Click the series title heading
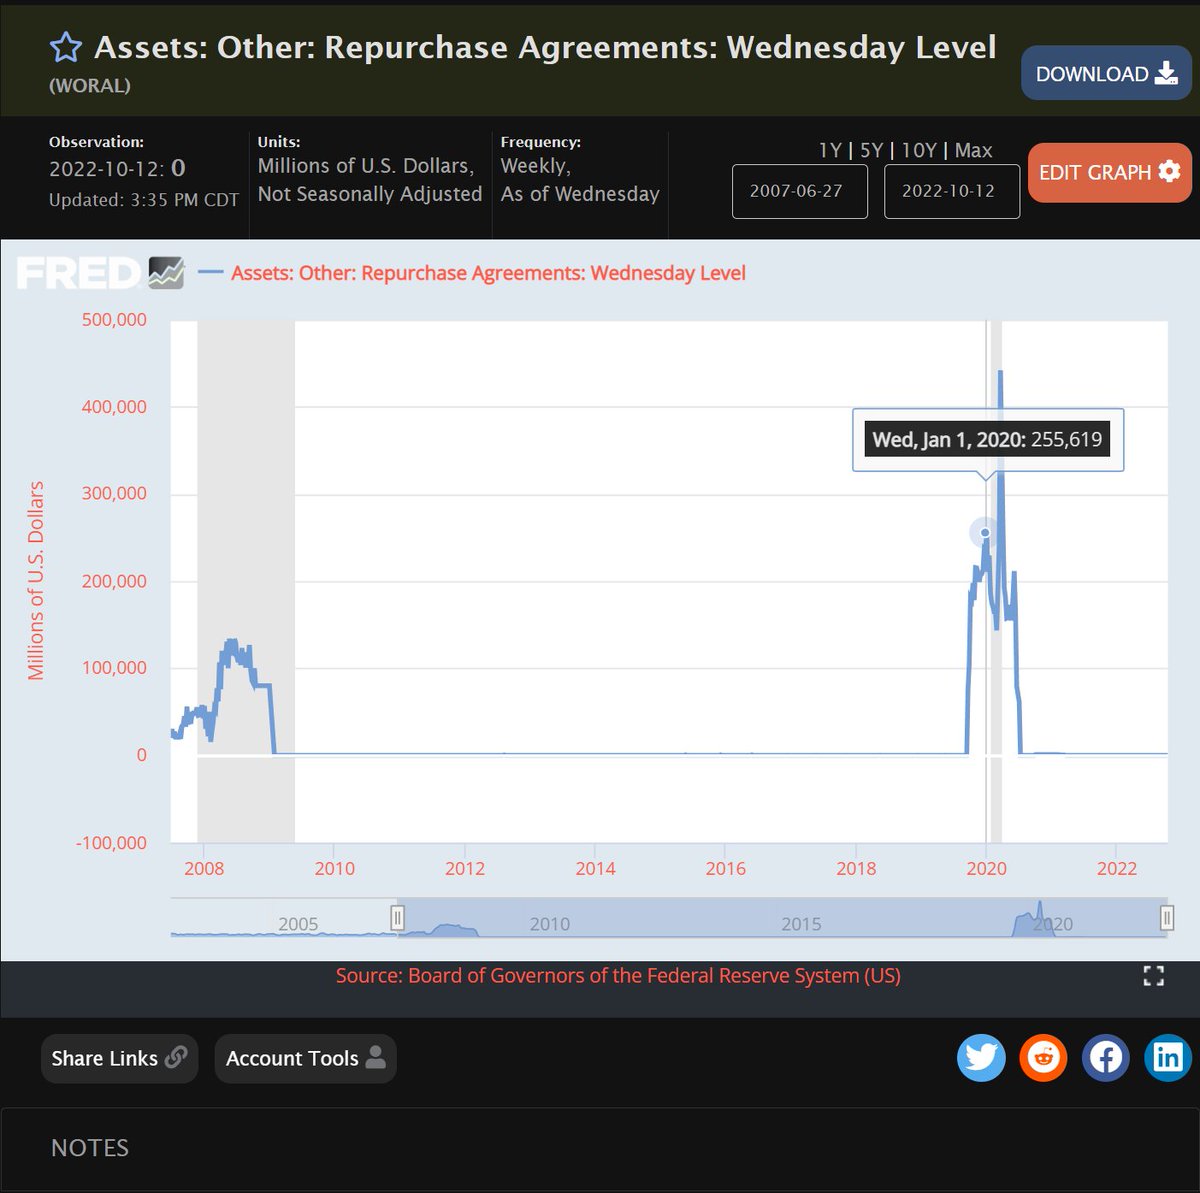 545,47
